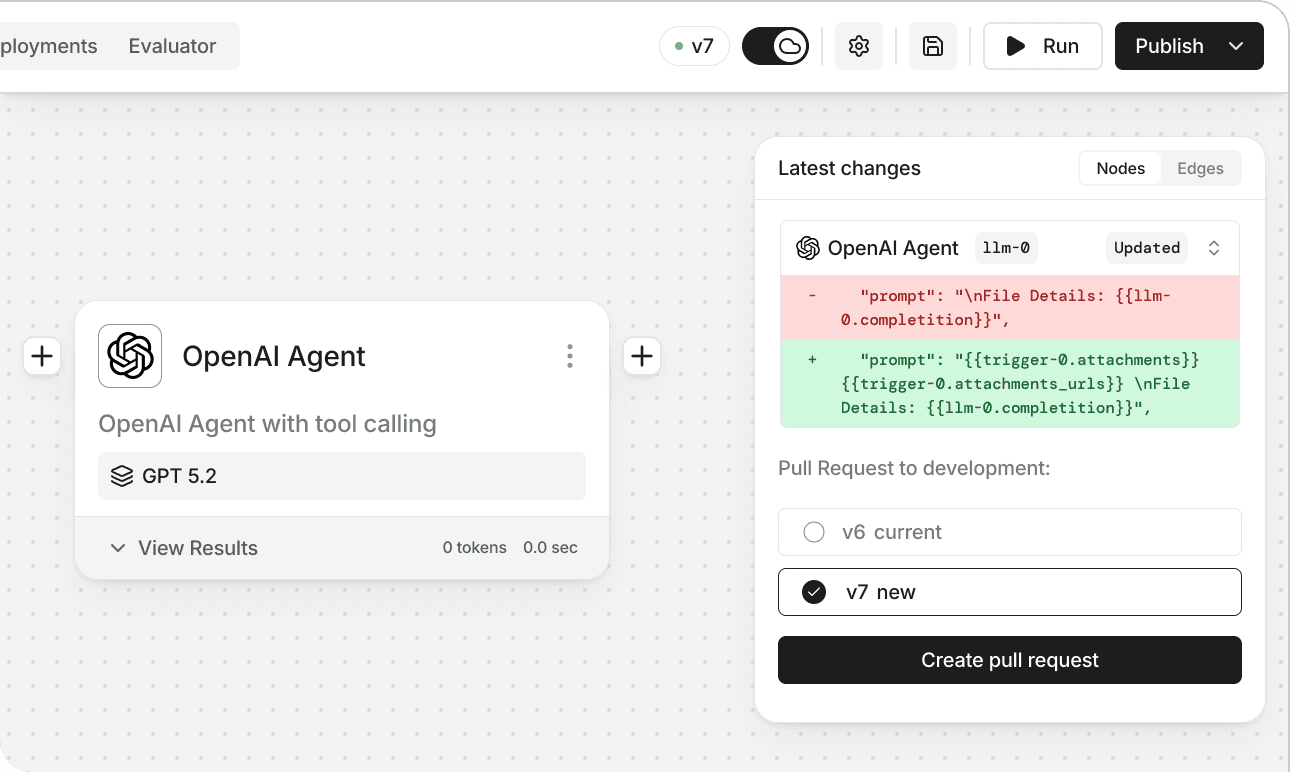
Task: Open the Publish dropdown arrow
Action: (x=1236, y=46)
